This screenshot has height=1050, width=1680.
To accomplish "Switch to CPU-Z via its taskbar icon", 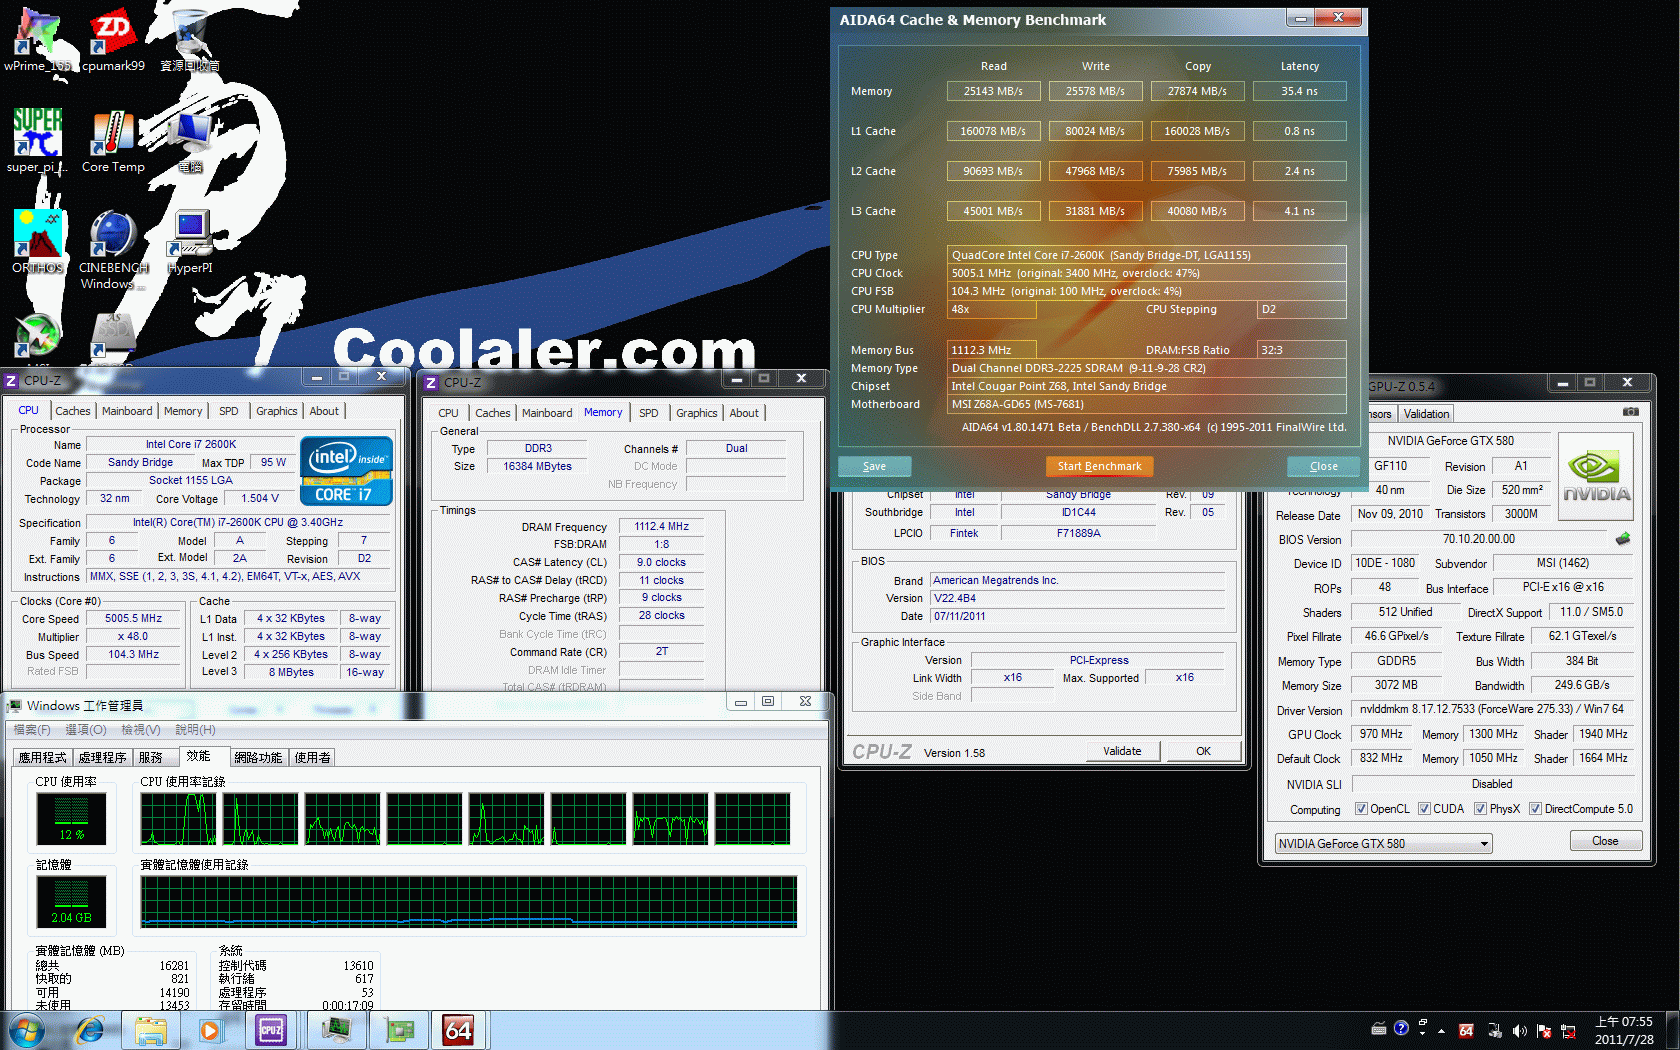I will click(x=271, y=1030).
